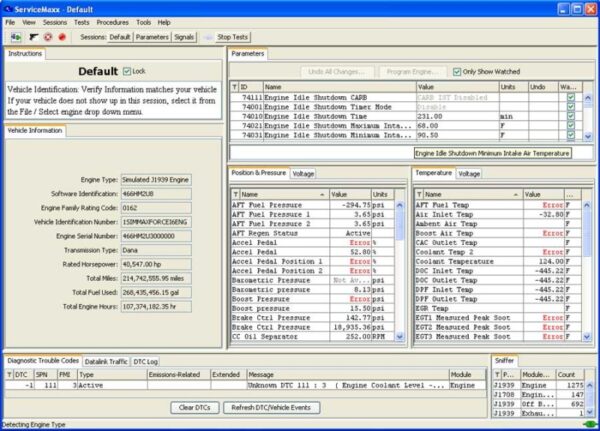Open the Tools menu
The width and height of the screenshot is (600, 431).
click(143, 23)
